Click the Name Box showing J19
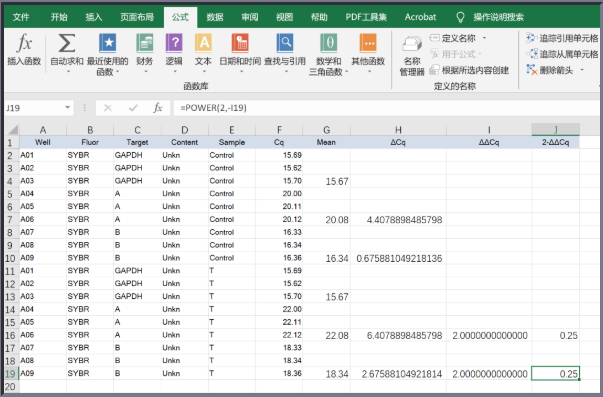Image resolution: width=603 pixels, height=397 pixels. [x=34, y=108]
